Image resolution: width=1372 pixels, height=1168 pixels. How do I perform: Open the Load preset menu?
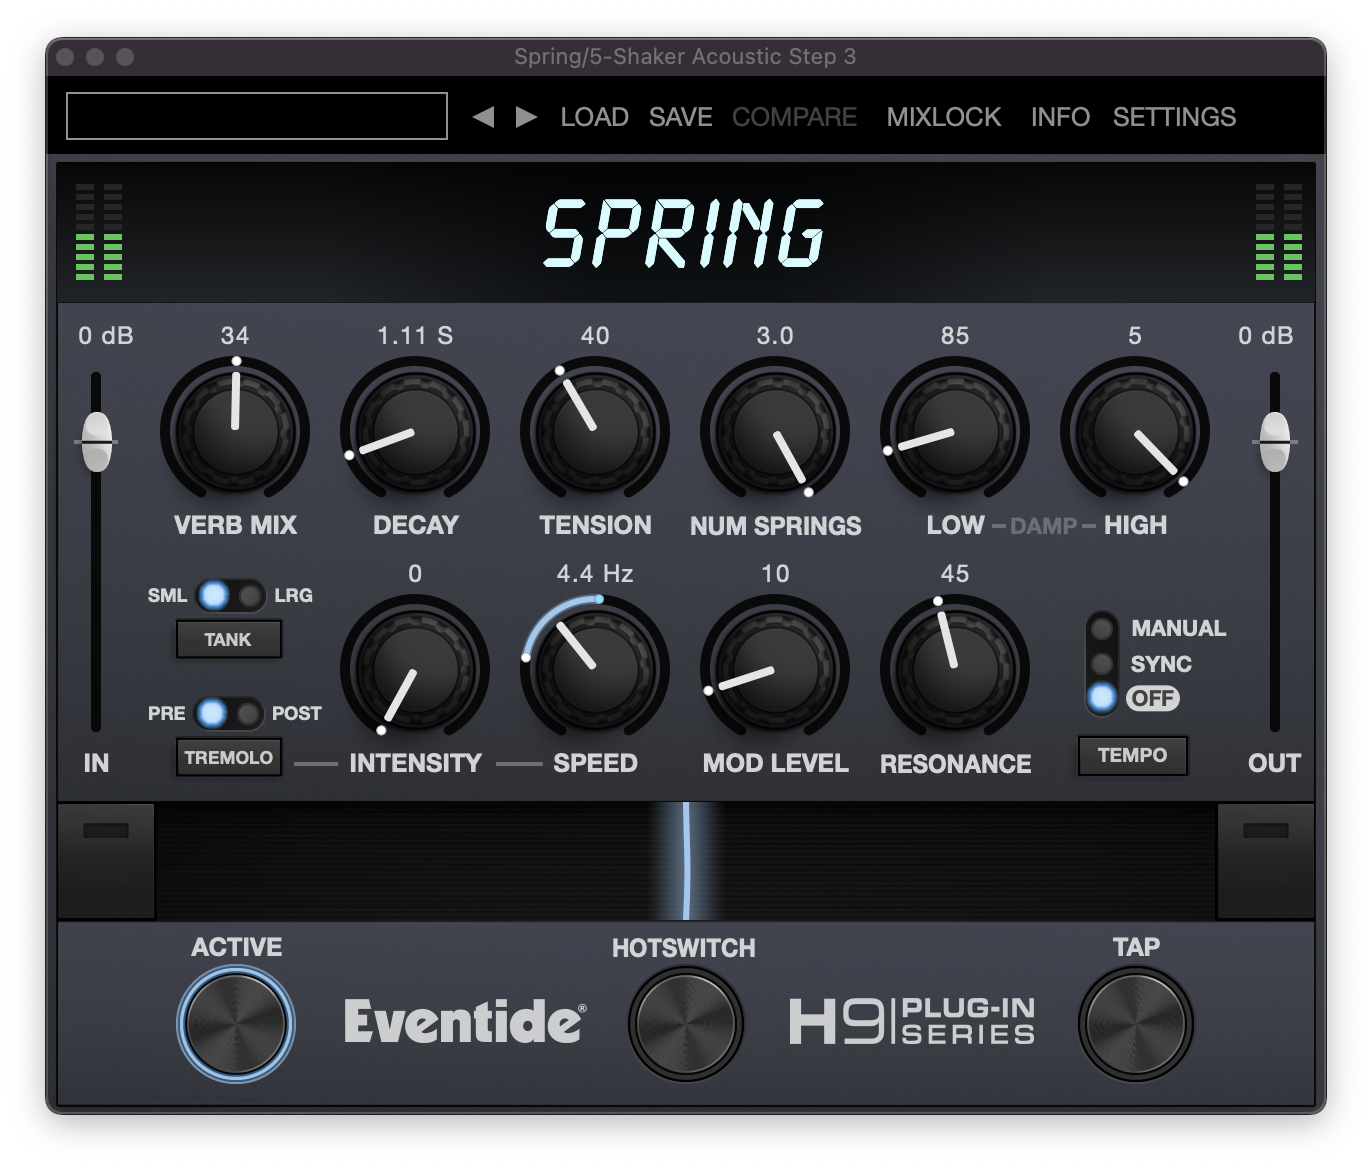point(594,117)
